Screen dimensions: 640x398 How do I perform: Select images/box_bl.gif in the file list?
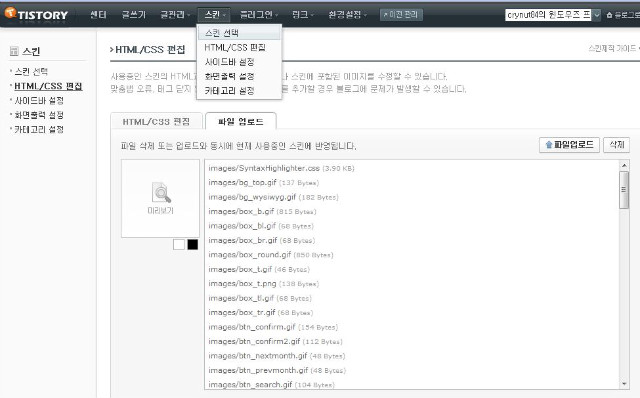coord(261,226)
